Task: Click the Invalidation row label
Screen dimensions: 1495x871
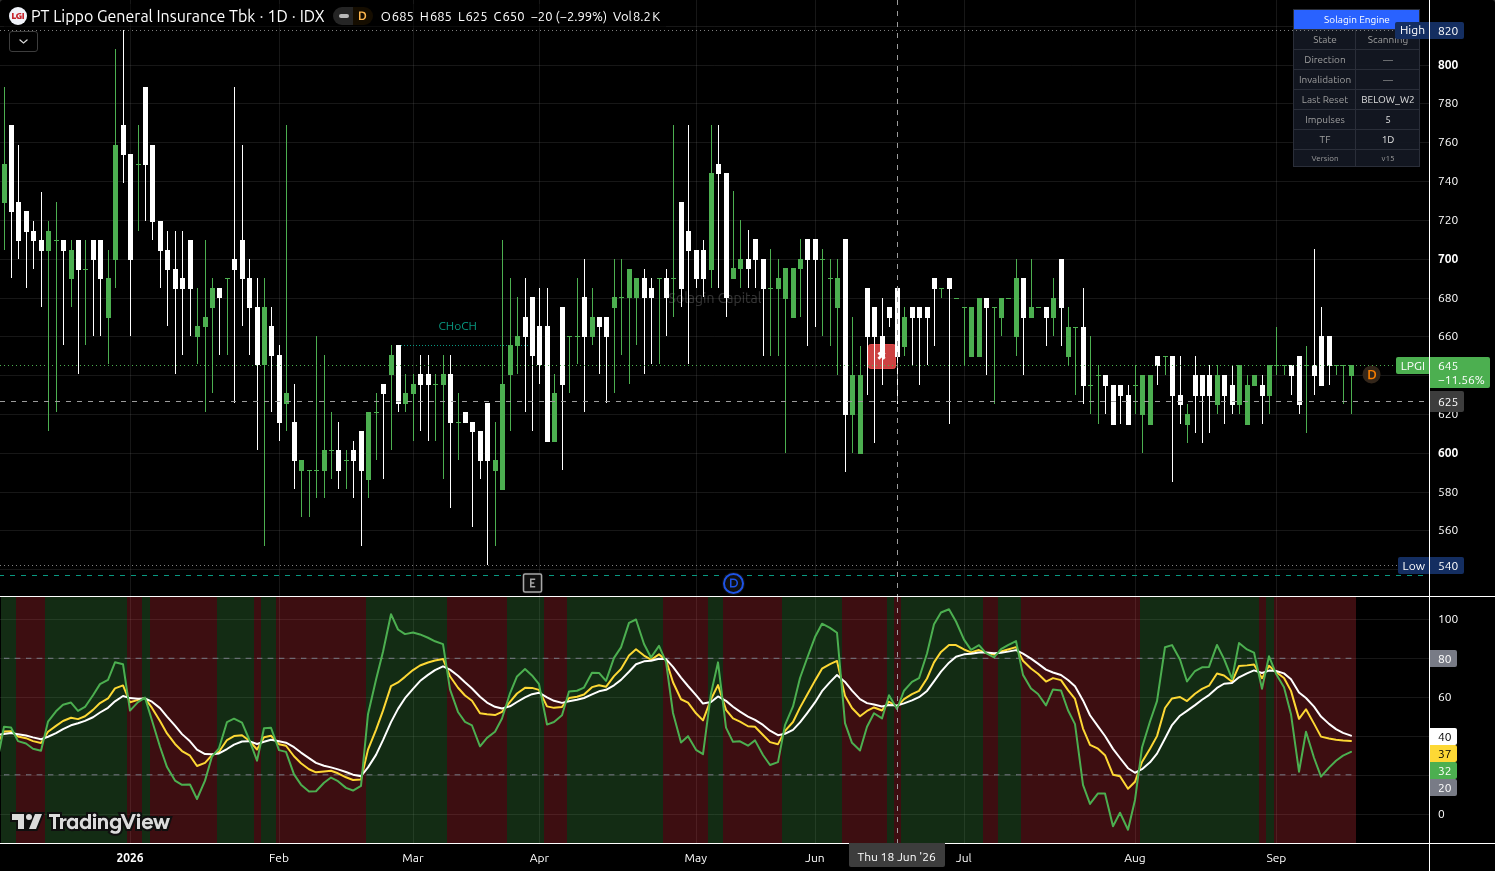Action: click(x=1324, y=80)
